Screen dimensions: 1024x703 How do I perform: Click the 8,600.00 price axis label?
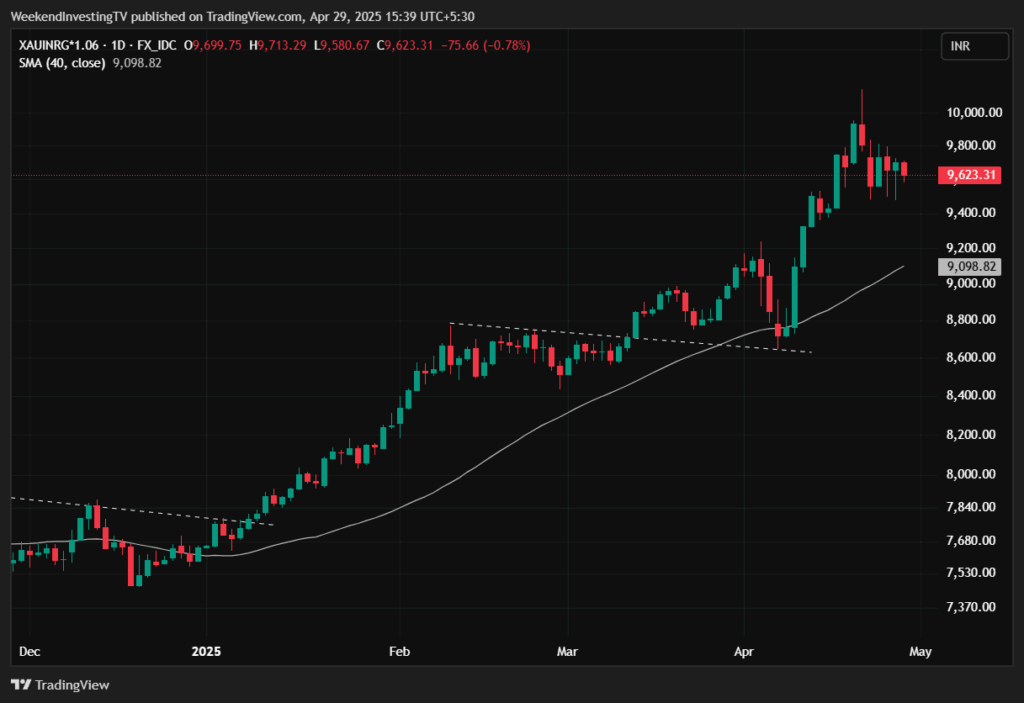click(971, 357)
